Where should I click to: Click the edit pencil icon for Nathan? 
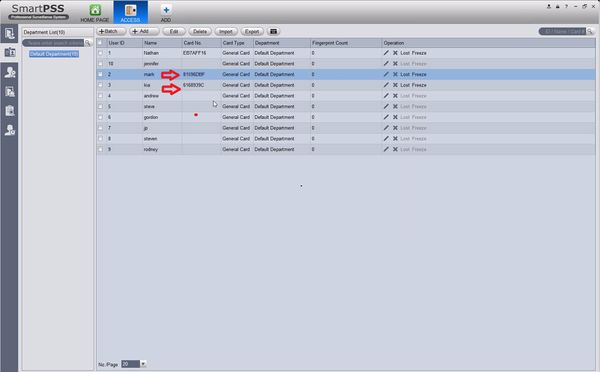click(386, 53)
